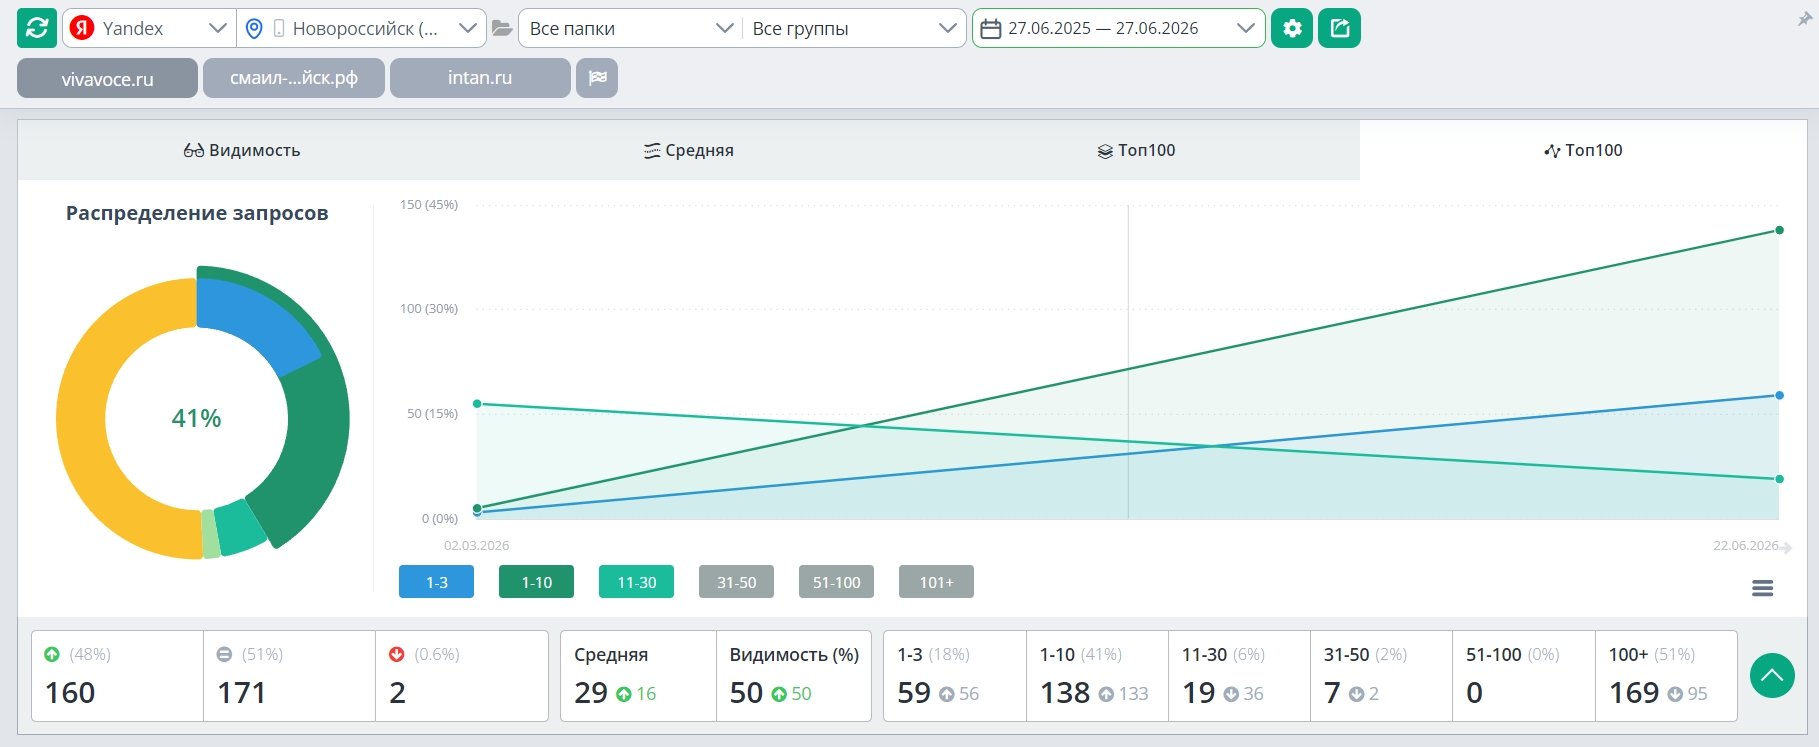Open the Yandex search engine dropdown
The height and width of the screenshot is (747, 1819).
click(150, 28)
